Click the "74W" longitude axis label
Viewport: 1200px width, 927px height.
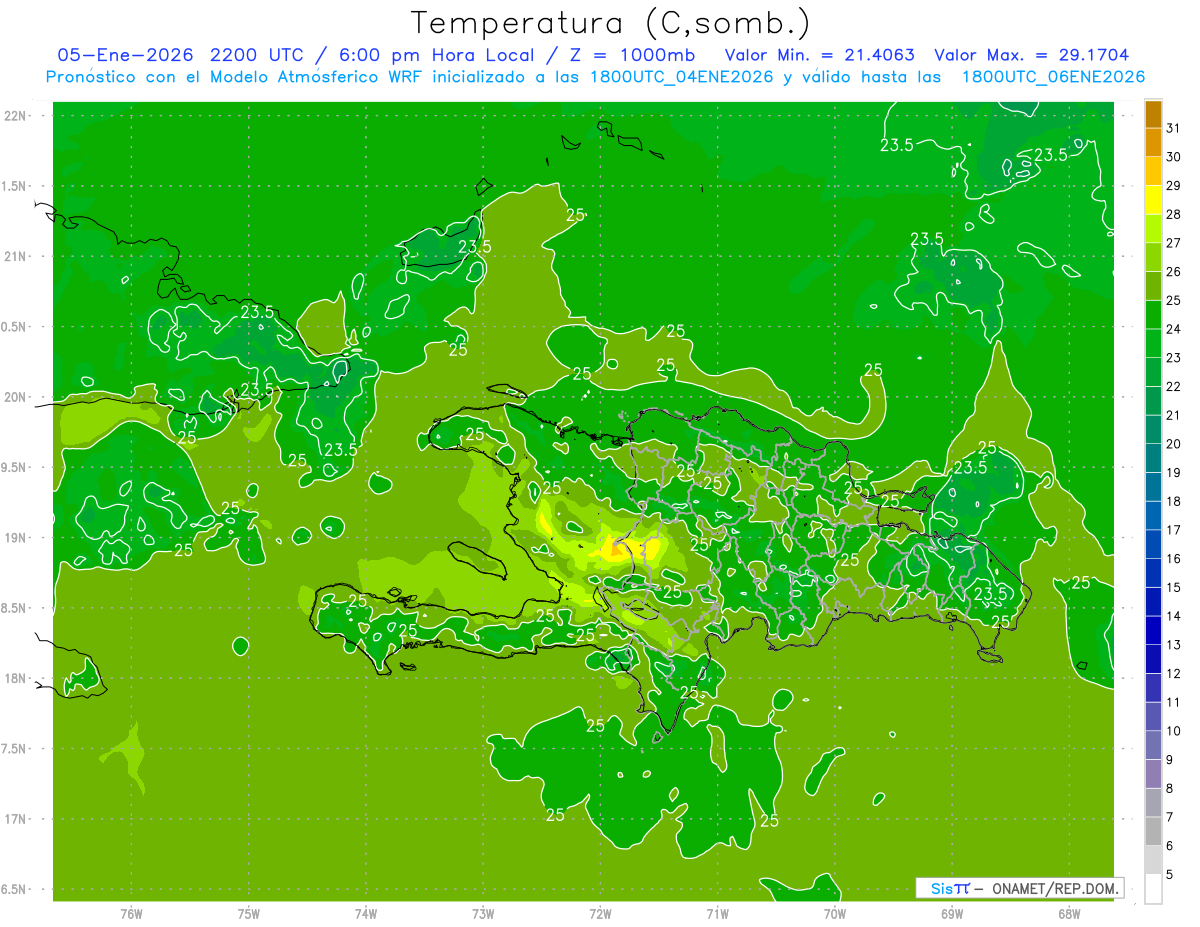(365, 914)
